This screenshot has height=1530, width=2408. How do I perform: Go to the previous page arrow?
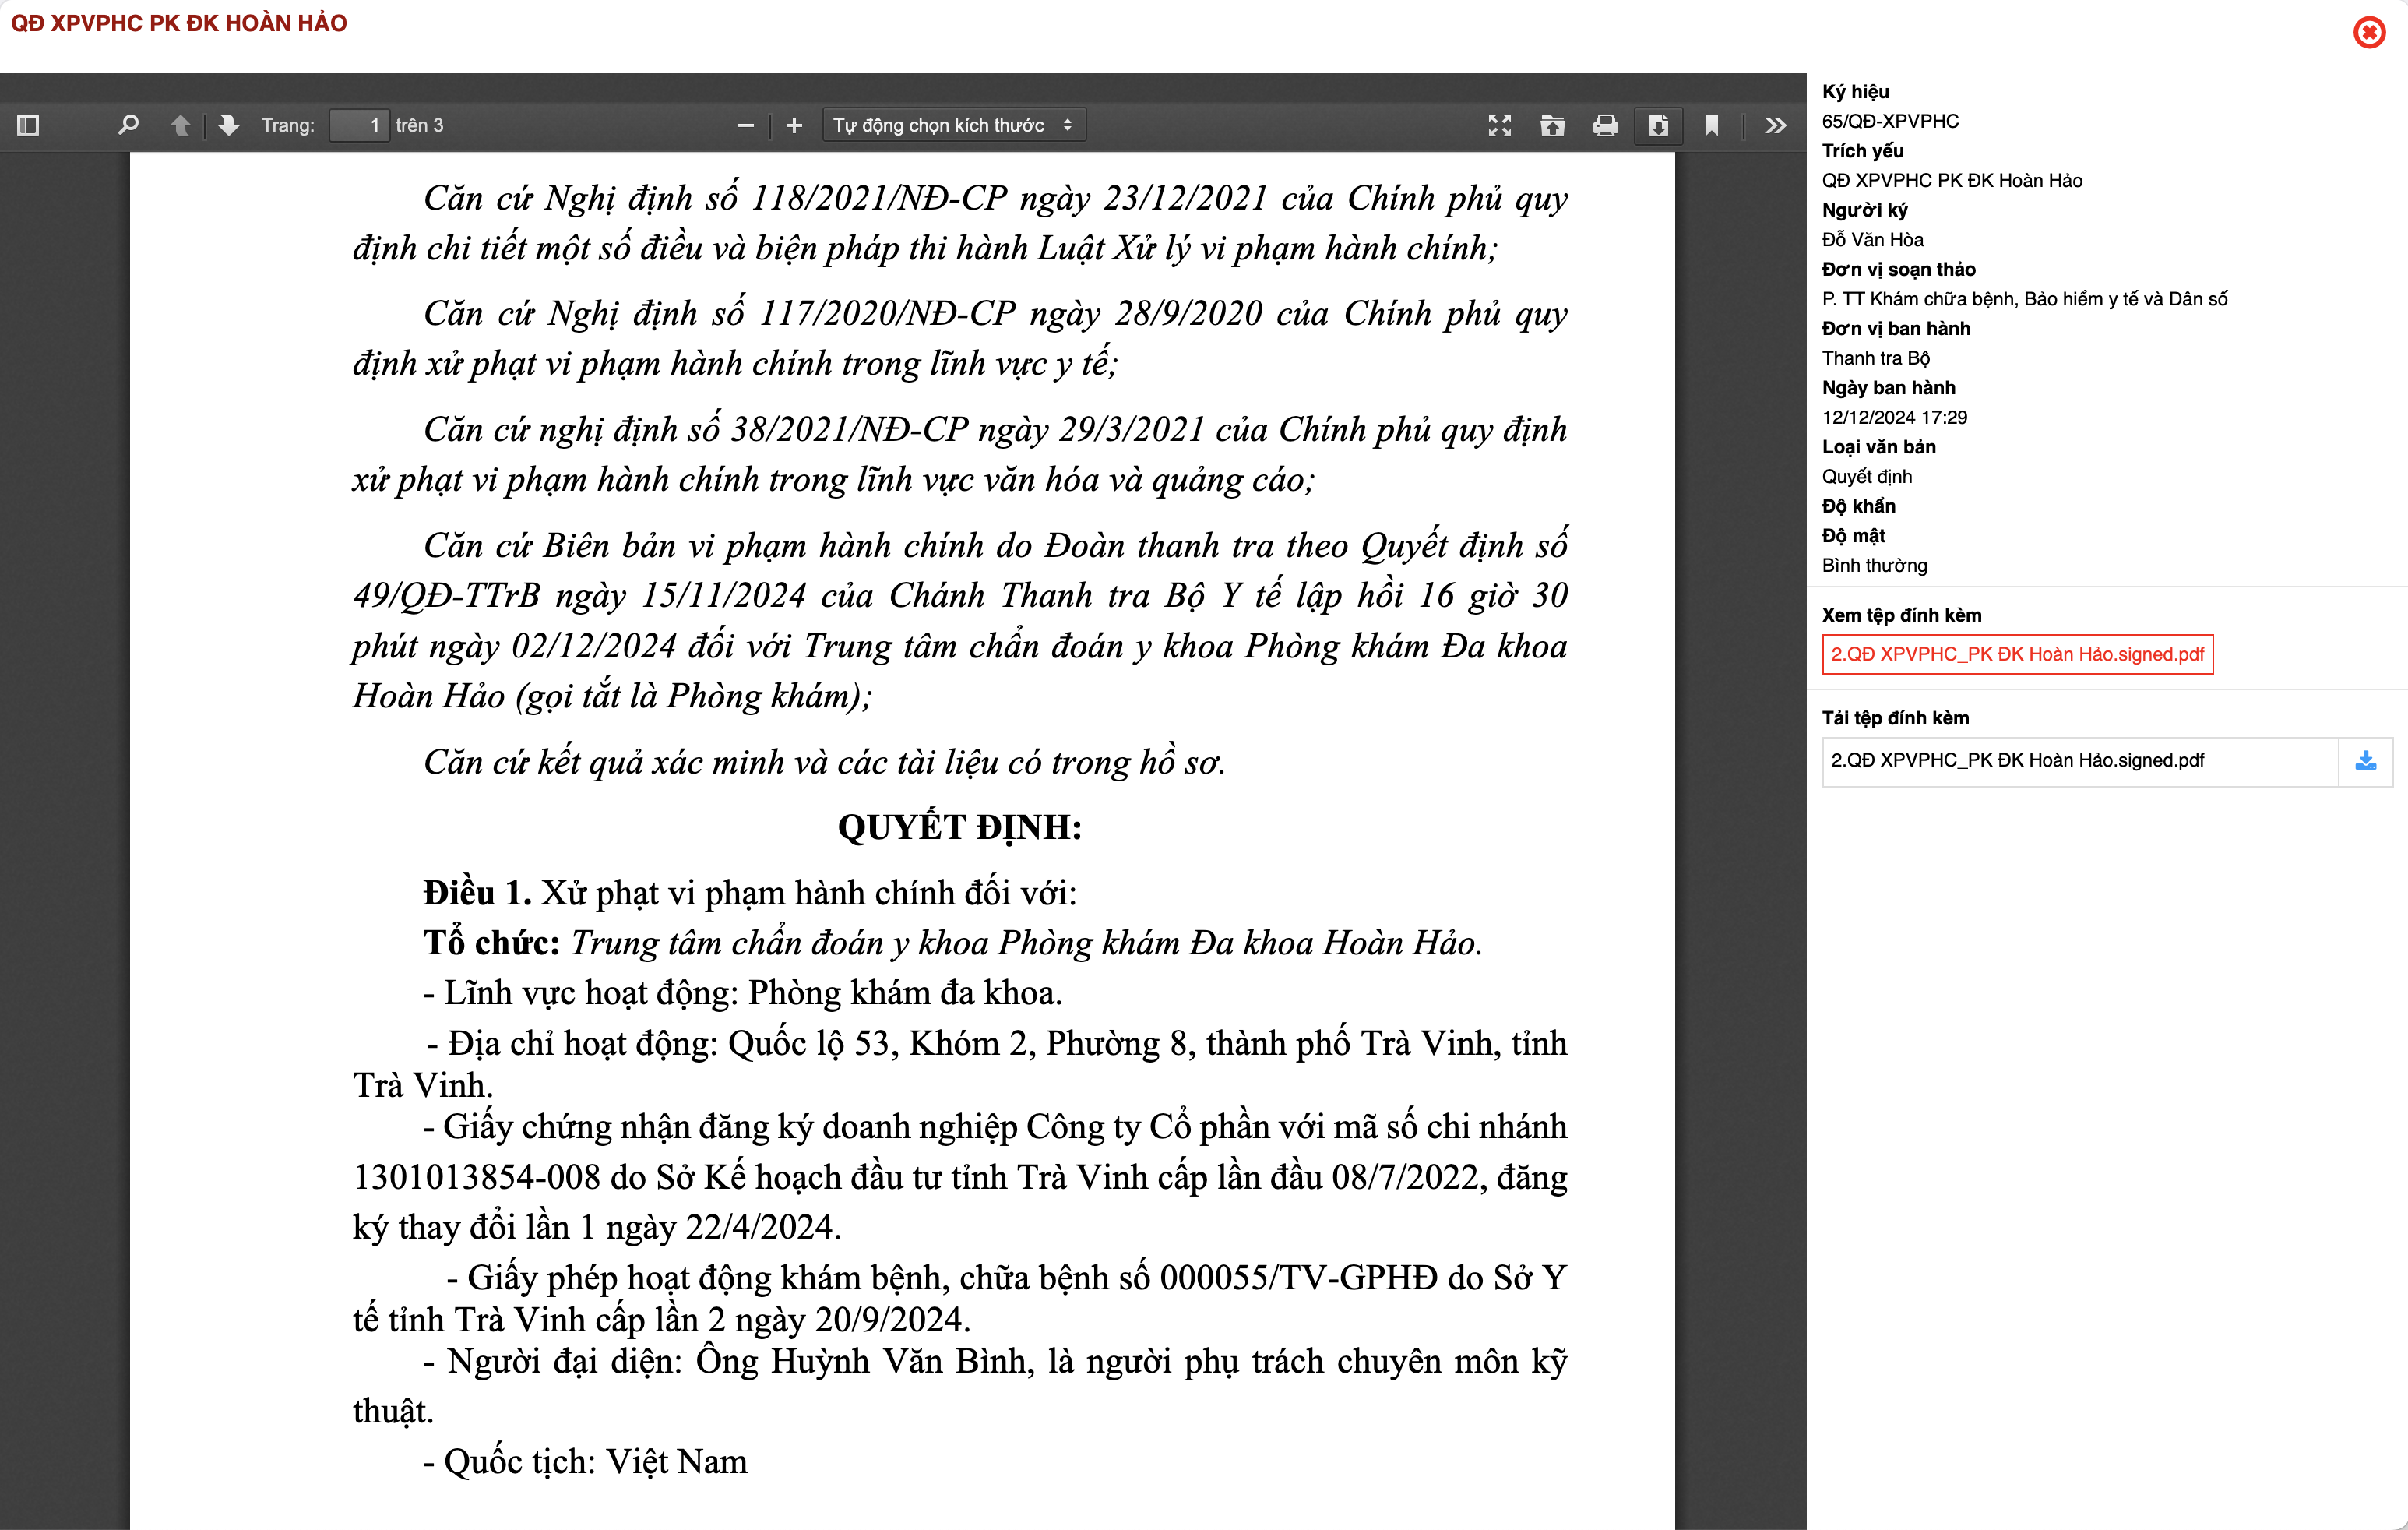180,125
